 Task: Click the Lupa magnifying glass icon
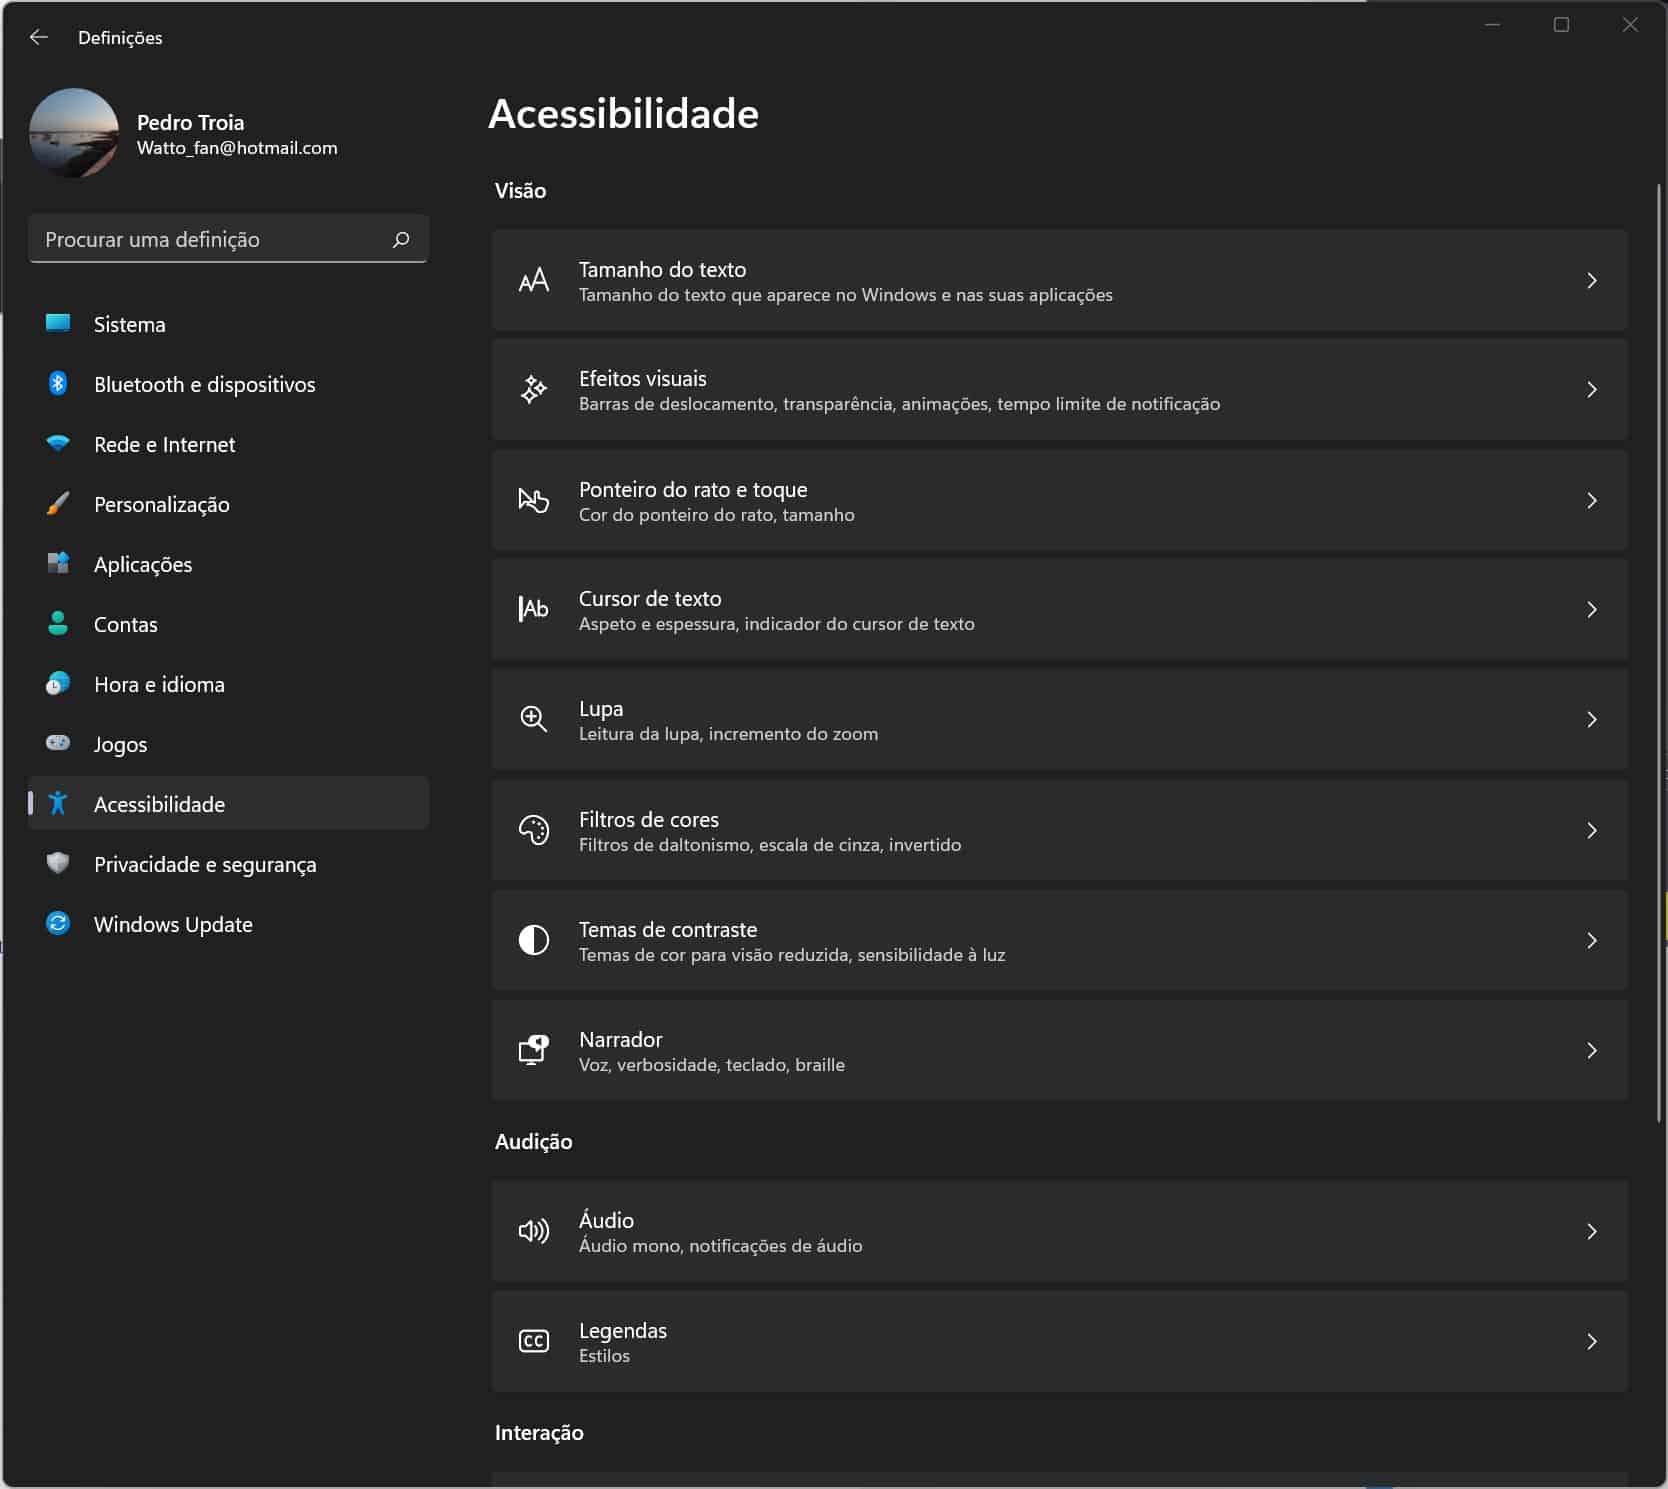tap(533, 719)
